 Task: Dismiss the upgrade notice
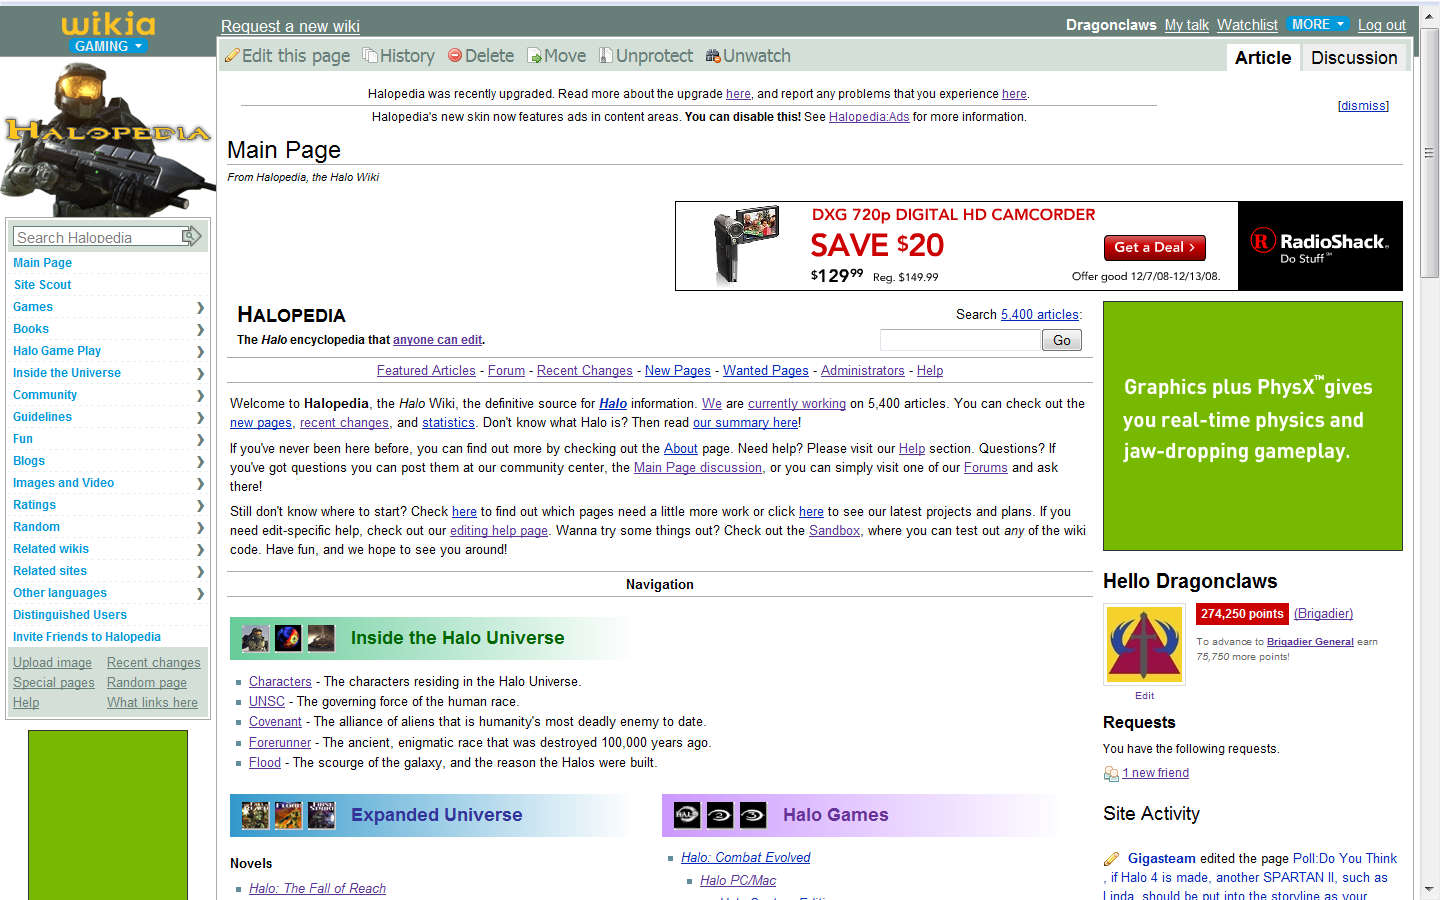click(1363, 106)
